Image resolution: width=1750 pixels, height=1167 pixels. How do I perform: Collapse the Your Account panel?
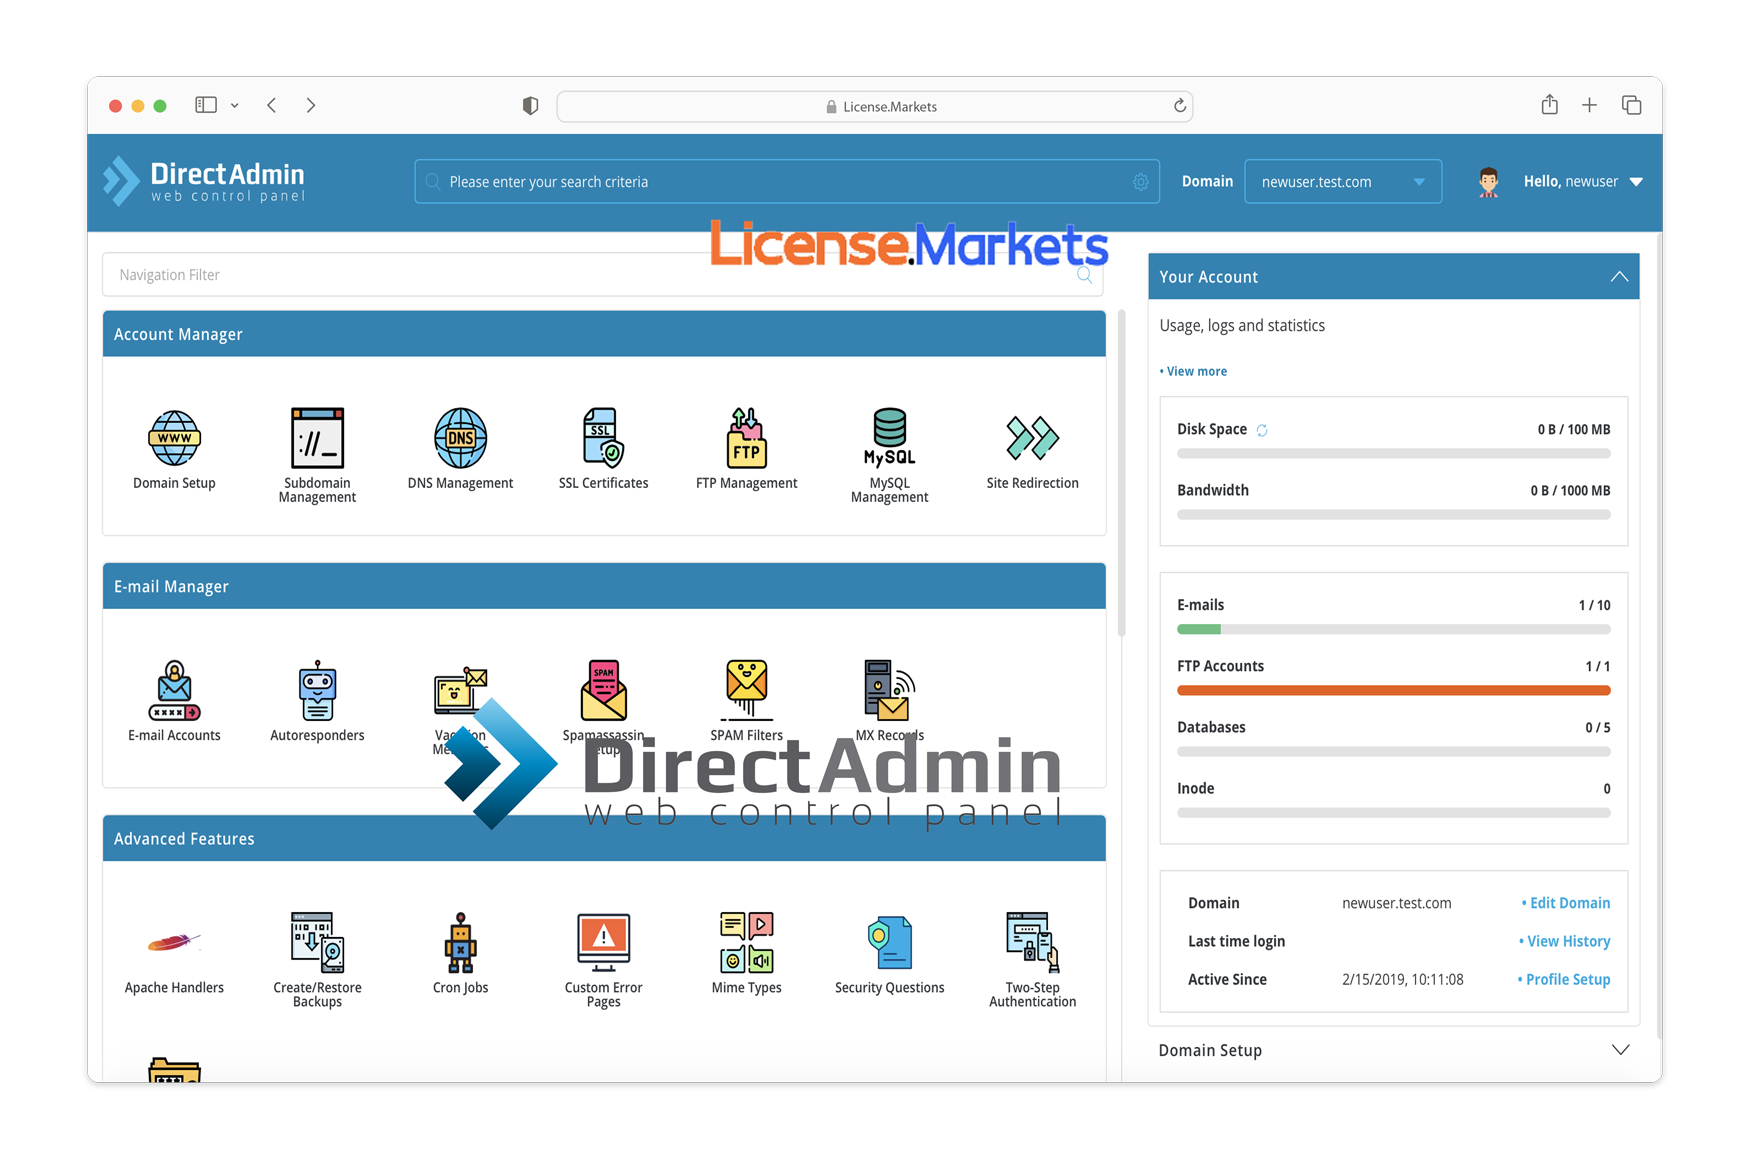click(x=1619, y=277)
